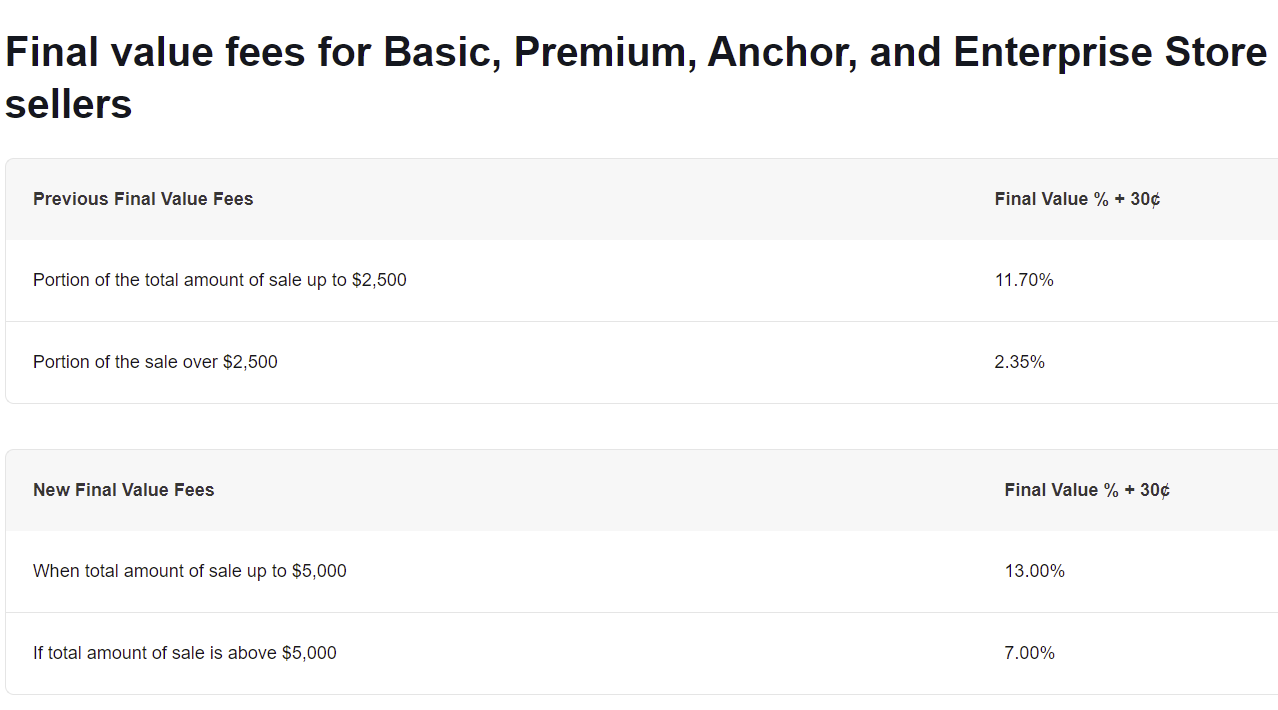Click 'Enterprise Store' in the page title
This screenshot has width=1278, height=710.
[x=1110, y=52]
